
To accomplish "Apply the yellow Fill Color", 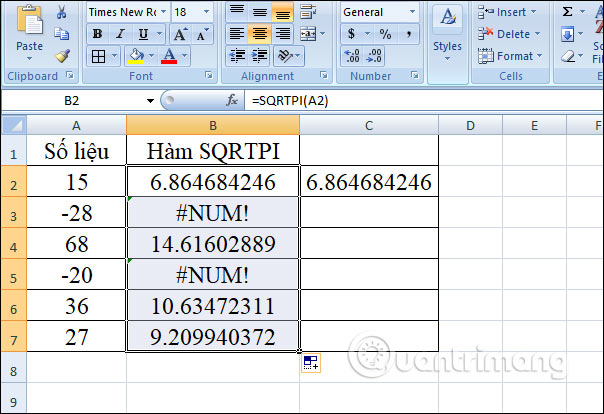I will [136, 56].
